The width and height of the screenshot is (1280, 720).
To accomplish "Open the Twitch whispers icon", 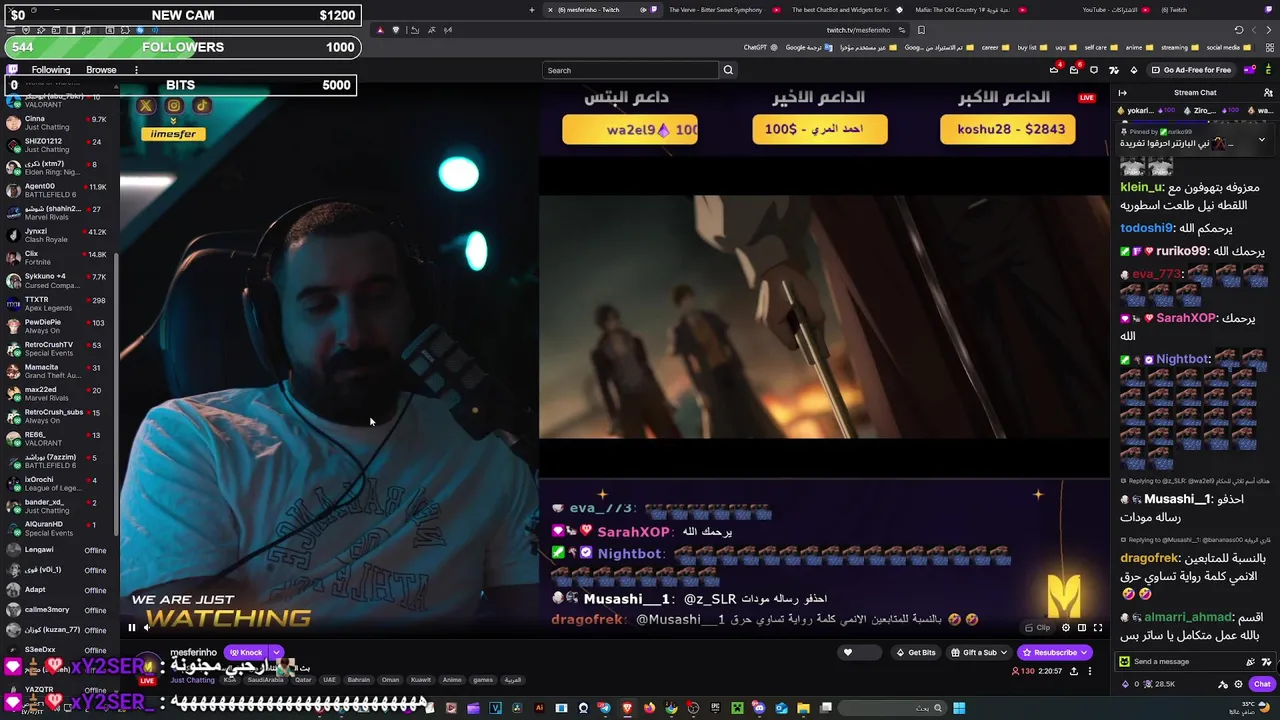I will (x=1094, y=70).
